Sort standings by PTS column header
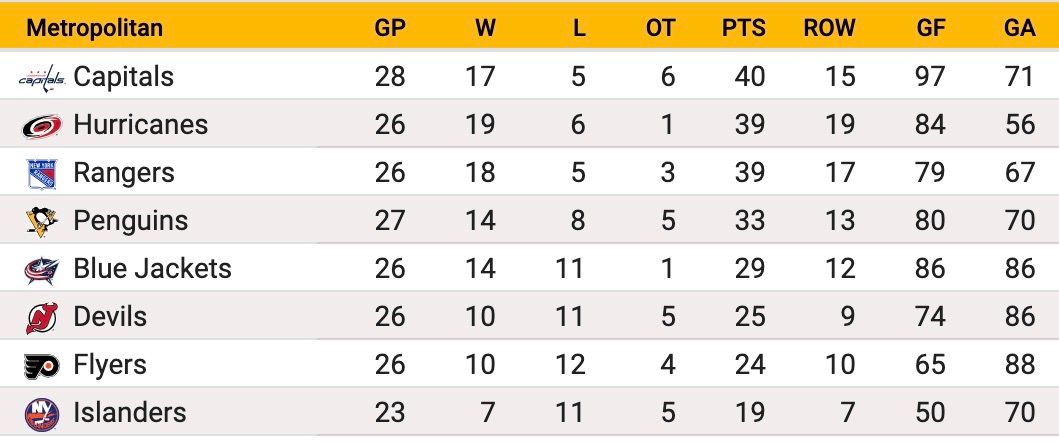1059x445 pixels. point(744,28)
